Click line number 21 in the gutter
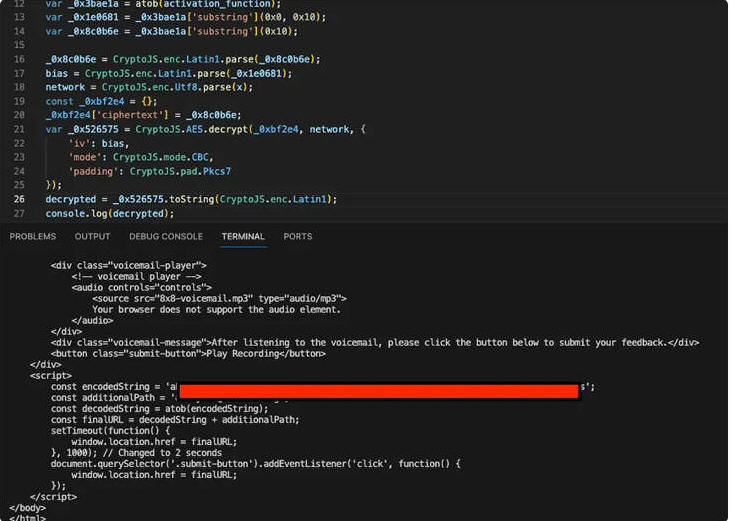 point(19,129)
